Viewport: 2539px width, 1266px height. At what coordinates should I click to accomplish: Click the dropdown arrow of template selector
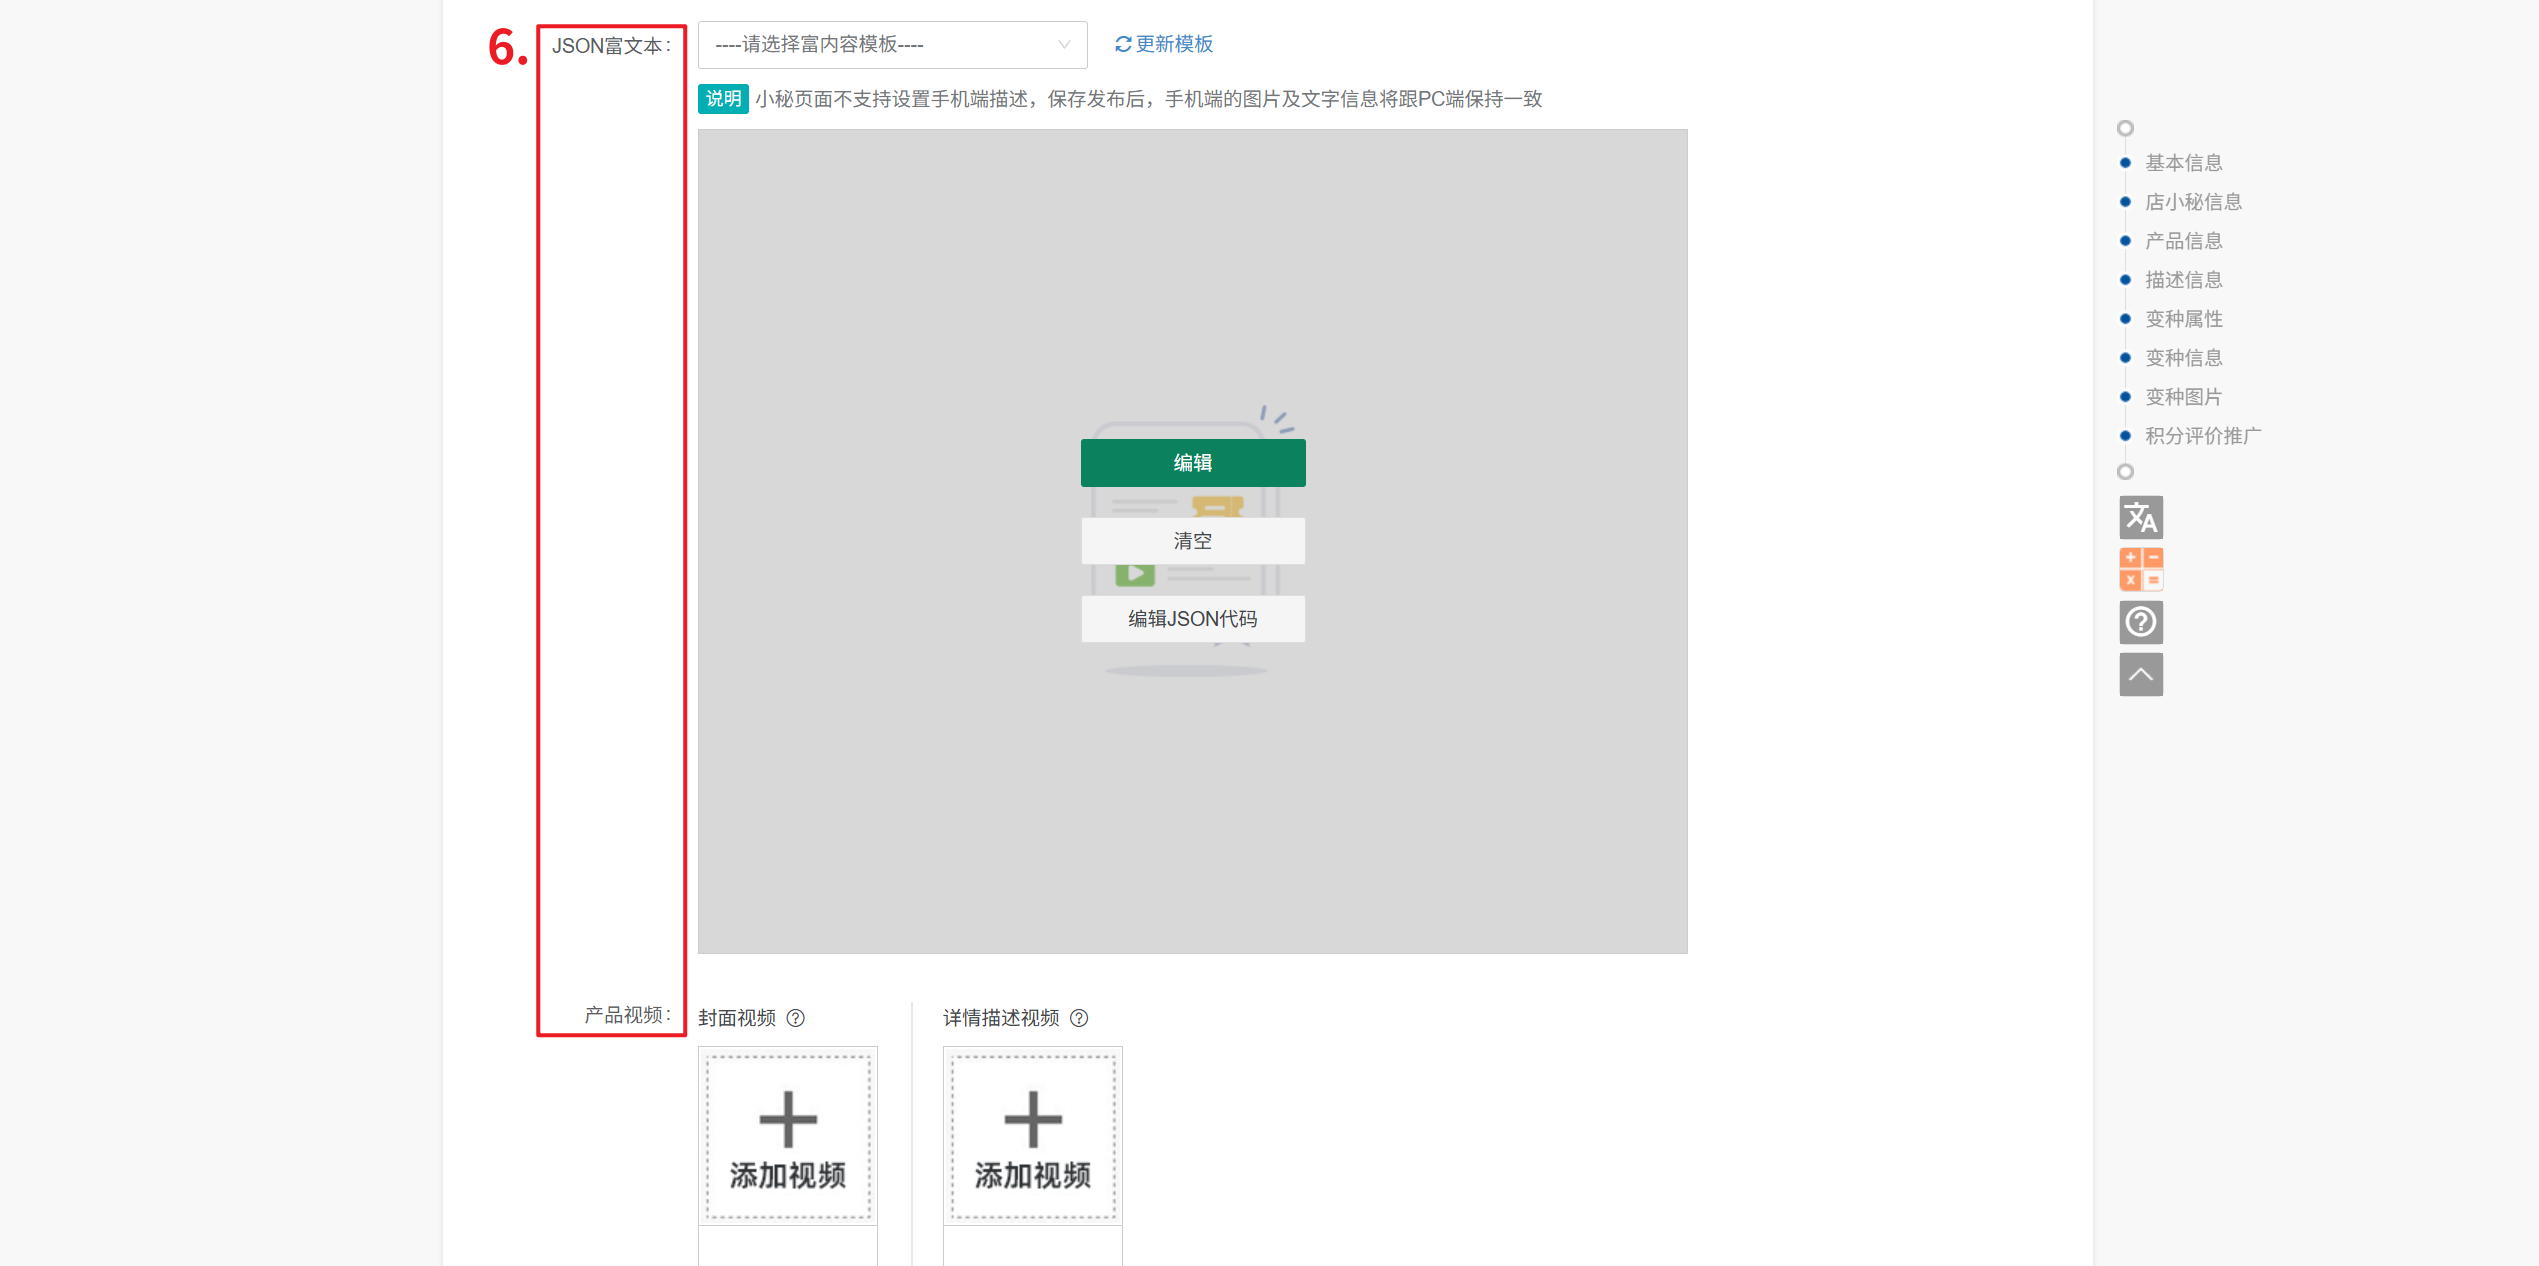click(x=1064, y=44)
